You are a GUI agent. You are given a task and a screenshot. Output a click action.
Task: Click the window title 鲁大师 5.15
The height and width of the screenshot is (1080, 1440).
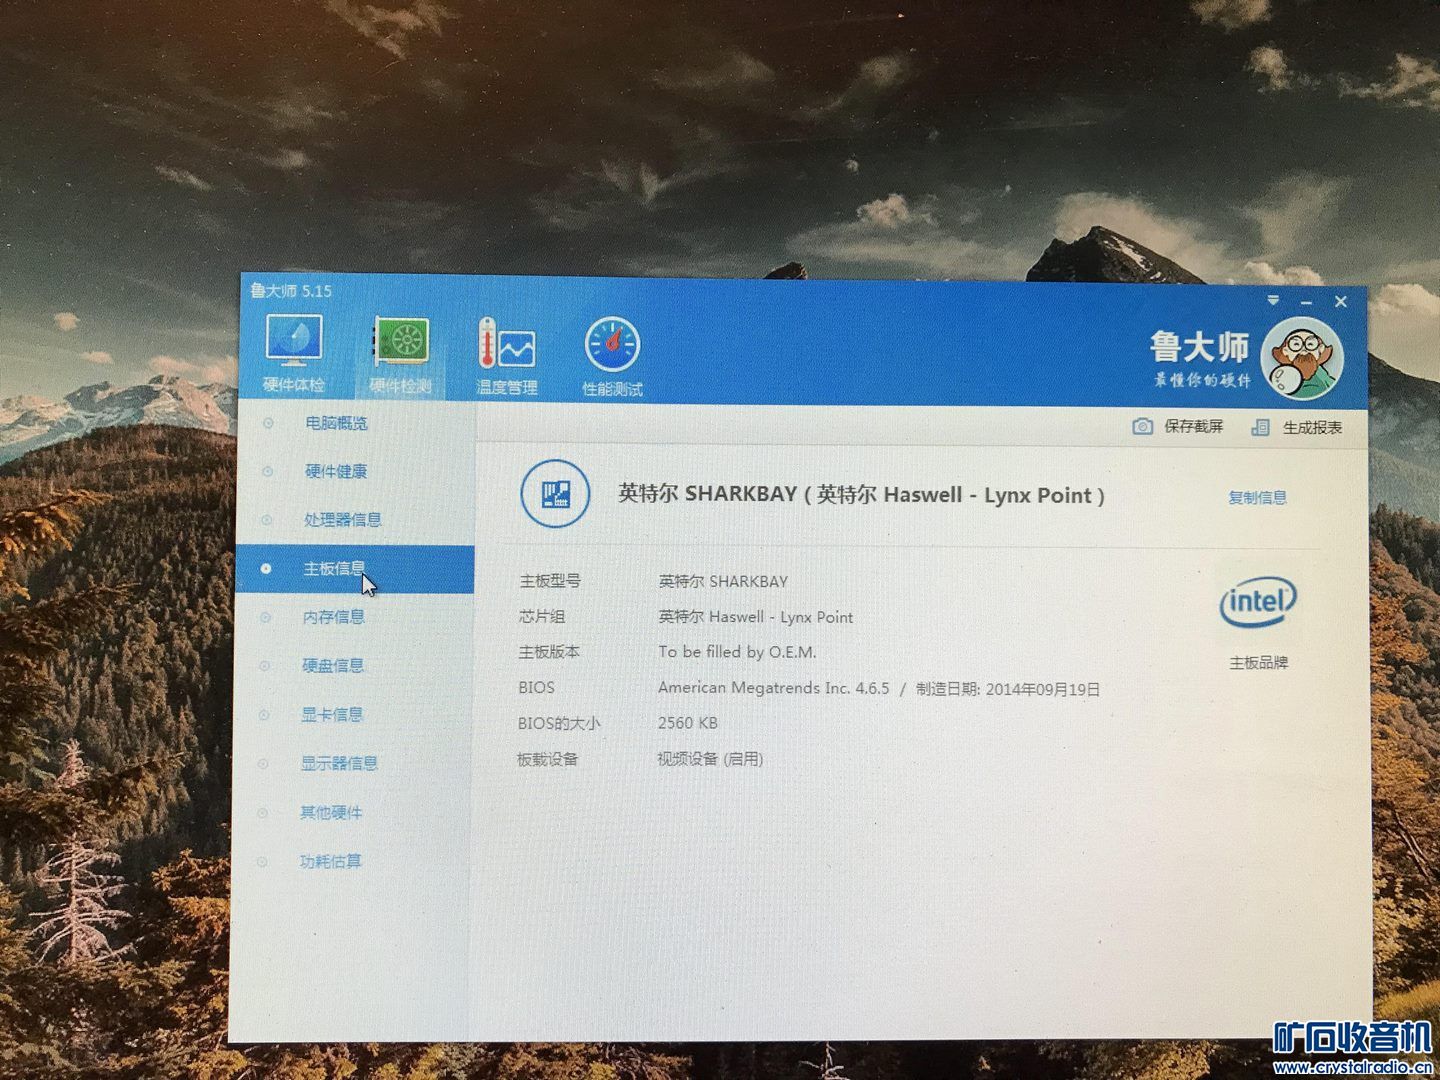291,291
